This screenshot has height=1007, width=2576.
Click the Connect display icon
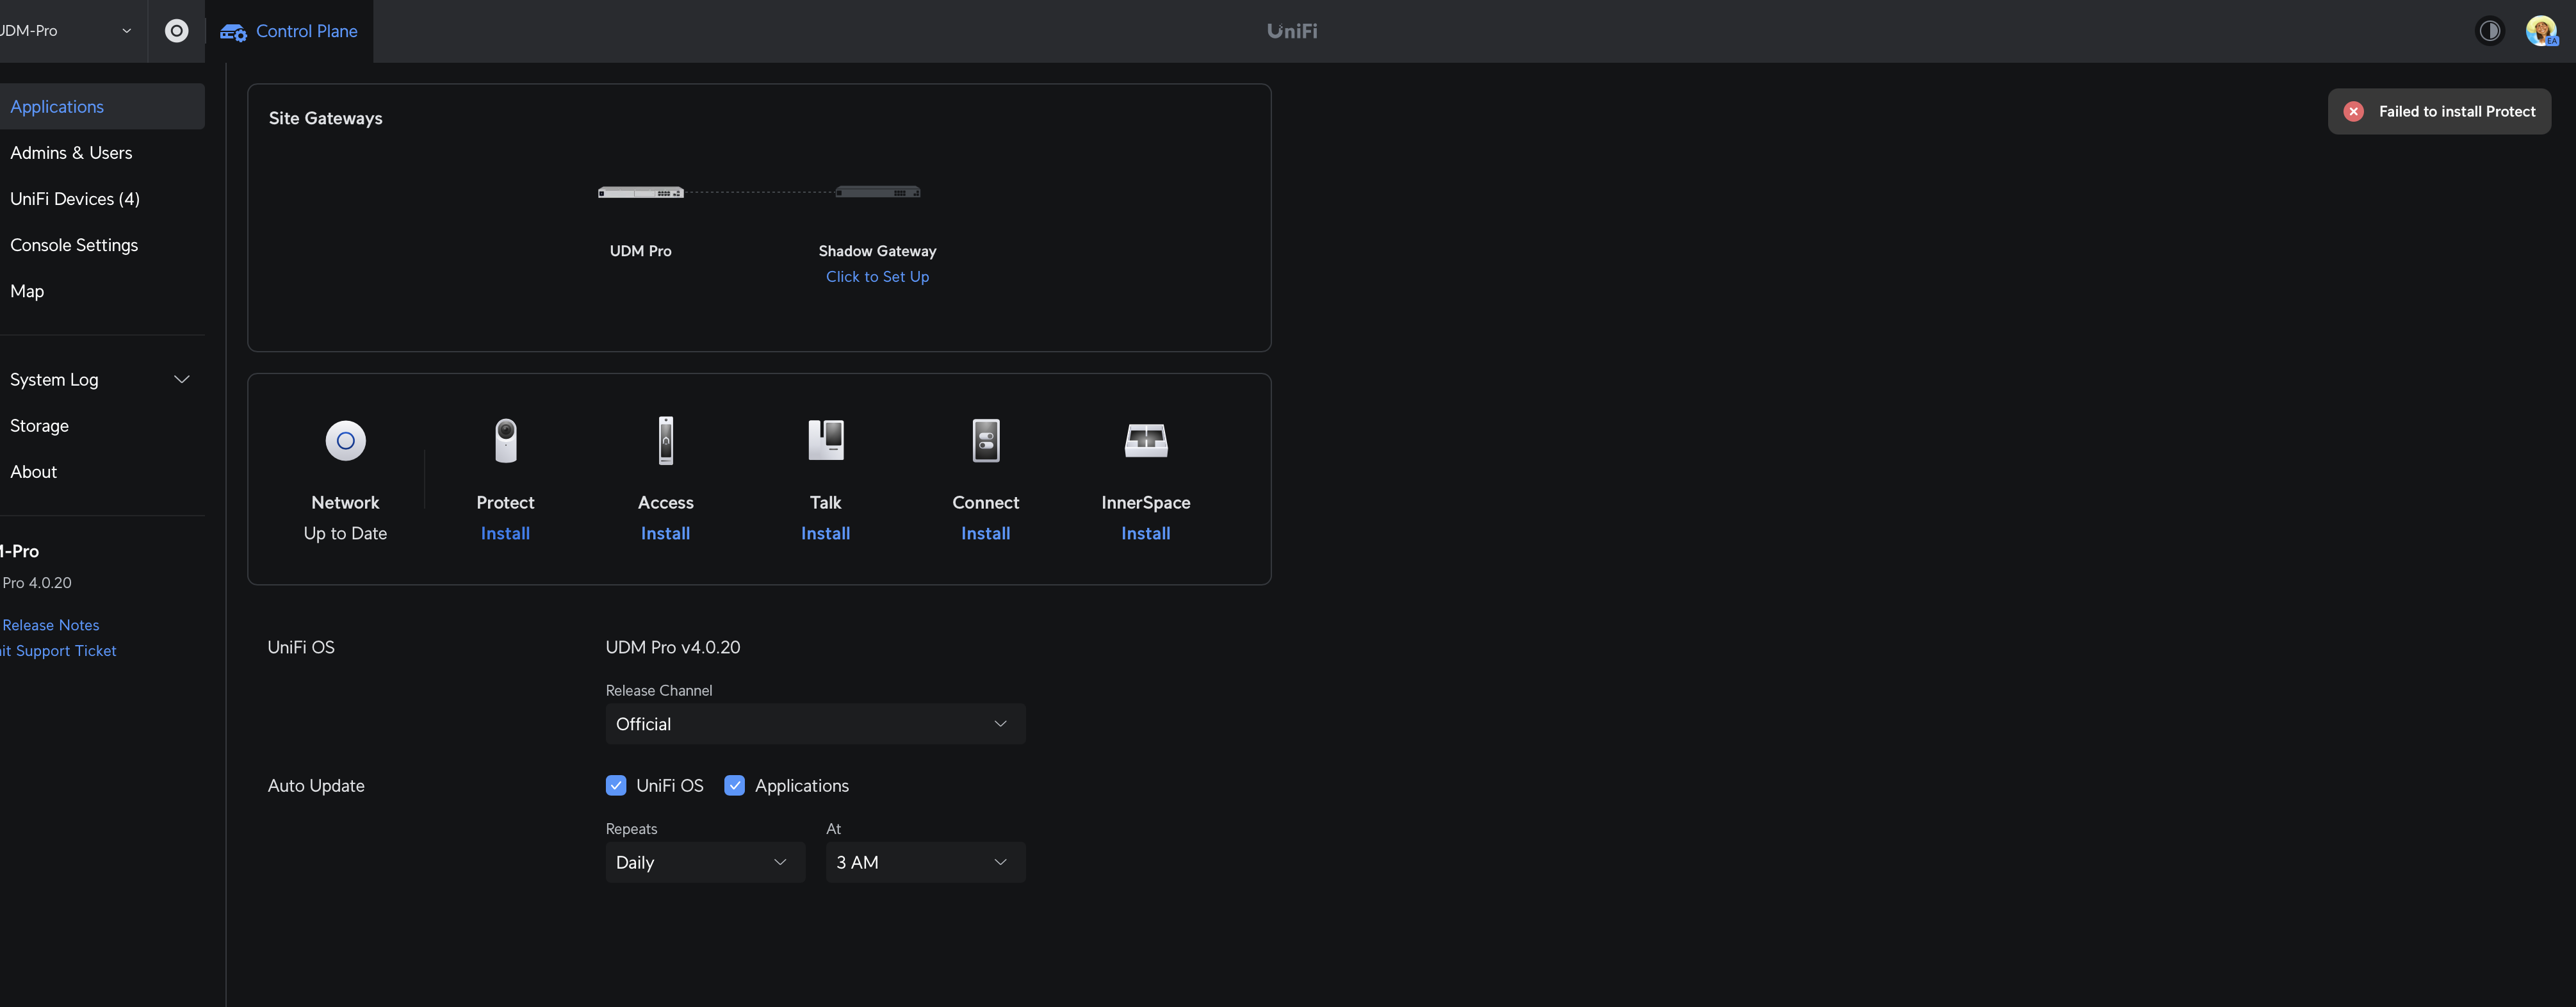[986, 440]
